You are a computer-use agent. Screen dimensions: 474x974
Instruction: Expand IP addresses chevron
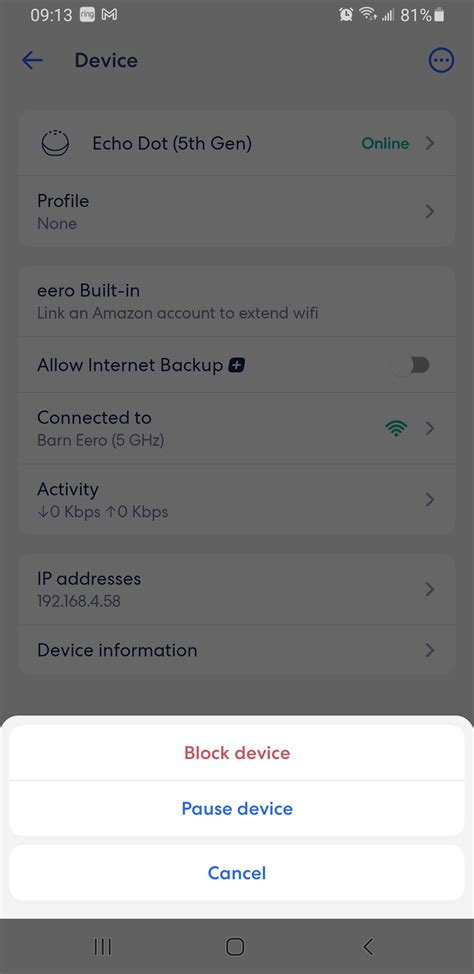coord(429,589)
